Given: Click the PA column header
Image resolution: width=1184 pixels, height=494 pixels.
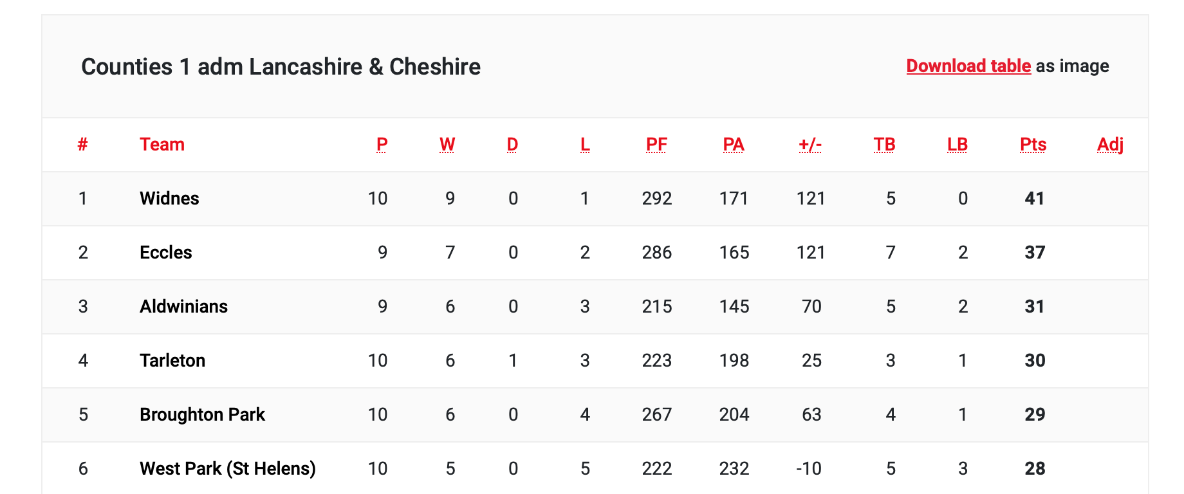Looking at the screenshot, I should coord(733,144).
